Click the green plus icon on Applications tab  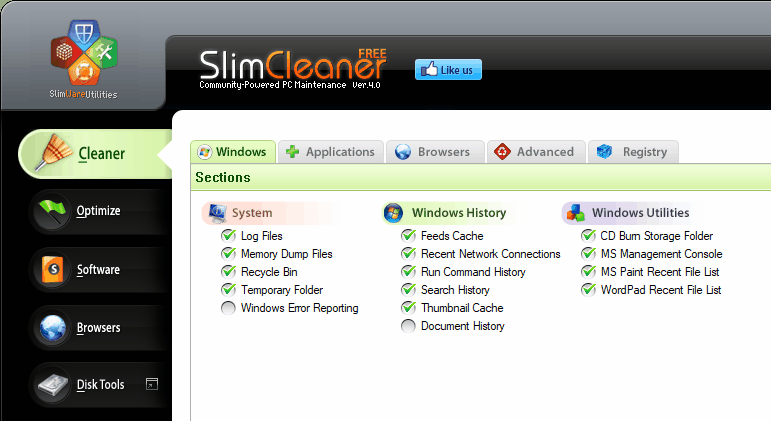[293, 152]
